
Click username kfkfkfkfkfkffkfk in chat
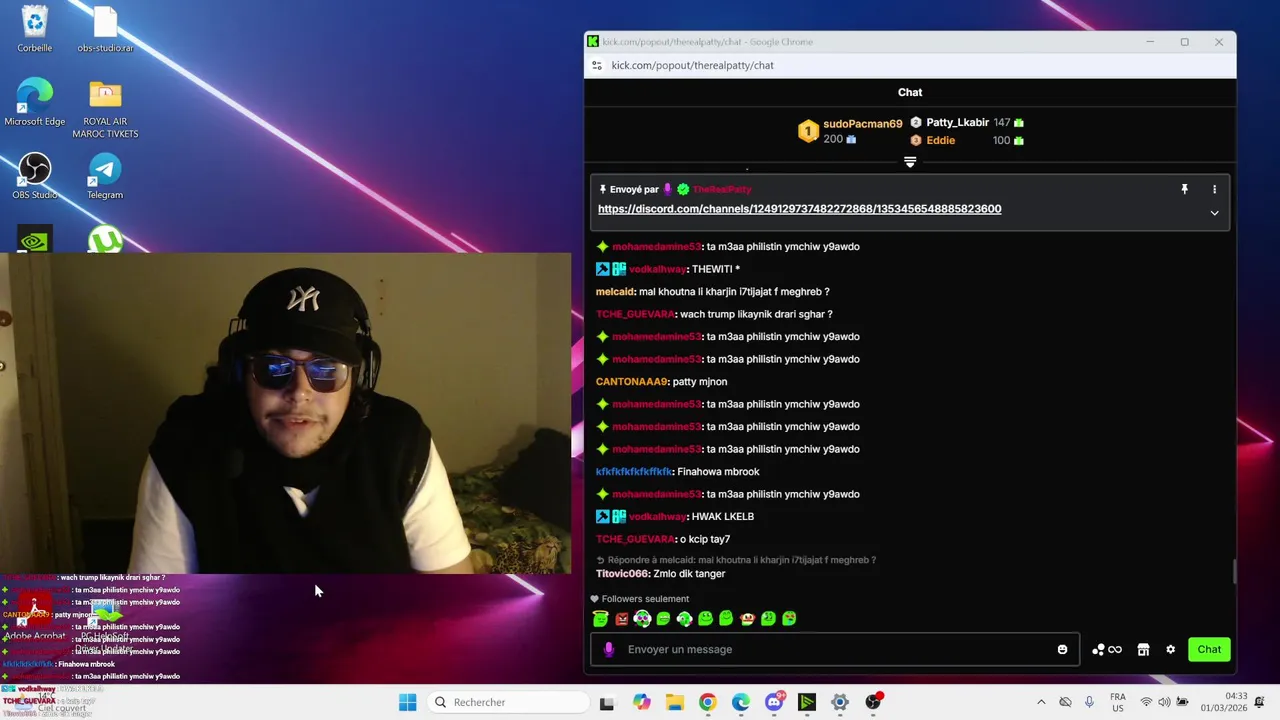click(x=633, y=472)
